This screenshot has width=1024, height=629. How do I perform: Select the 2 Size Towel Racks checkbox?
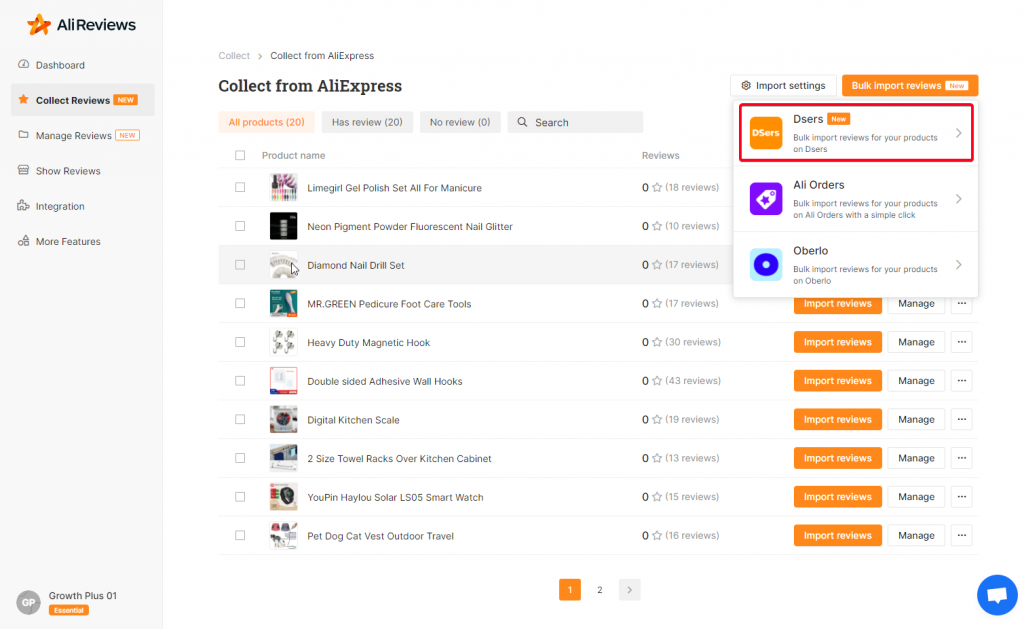(x=240, y=458)
